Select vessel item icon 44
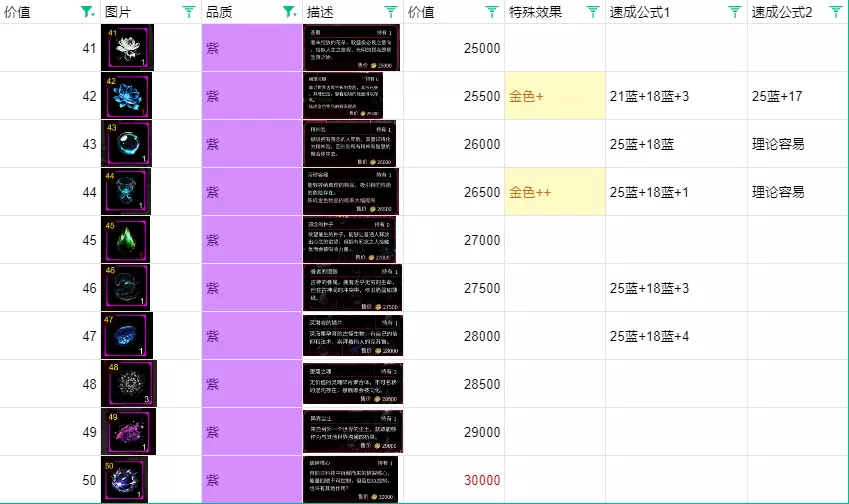Viewport: 849px width, 504px height. (126, 192)
